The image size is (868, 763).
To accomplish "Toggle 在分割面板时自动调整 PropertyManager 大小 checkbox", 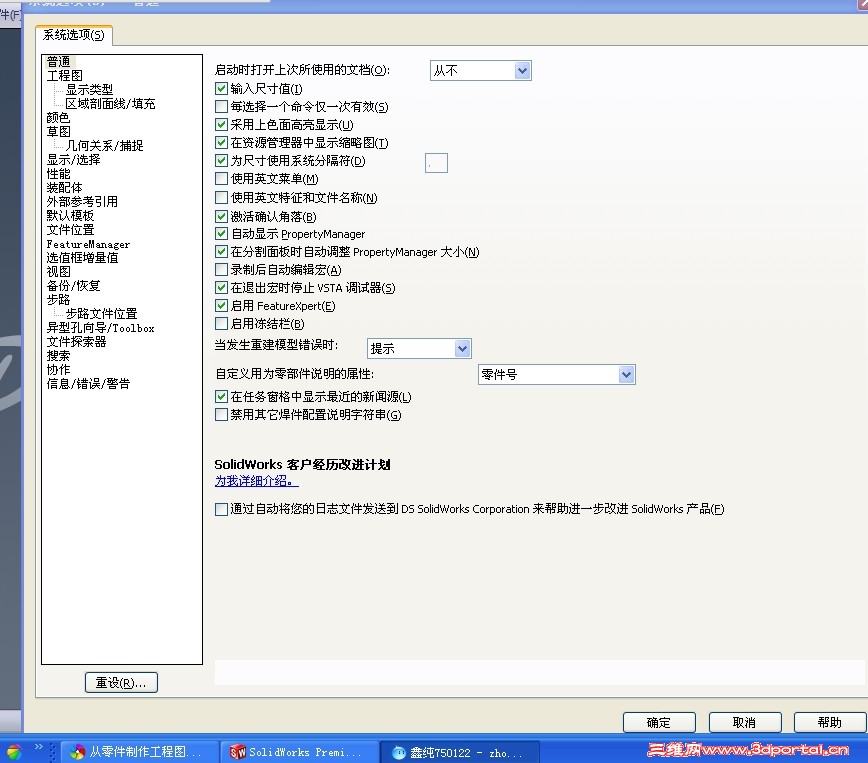I will coord(221,252).
